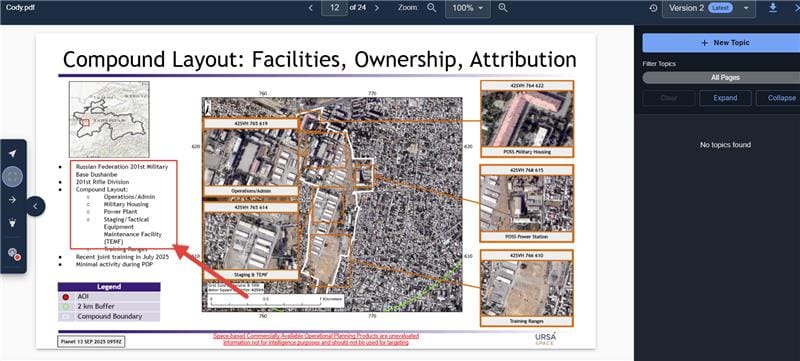Select the highlighter tool in left toolbar

[x=13, y=223]
